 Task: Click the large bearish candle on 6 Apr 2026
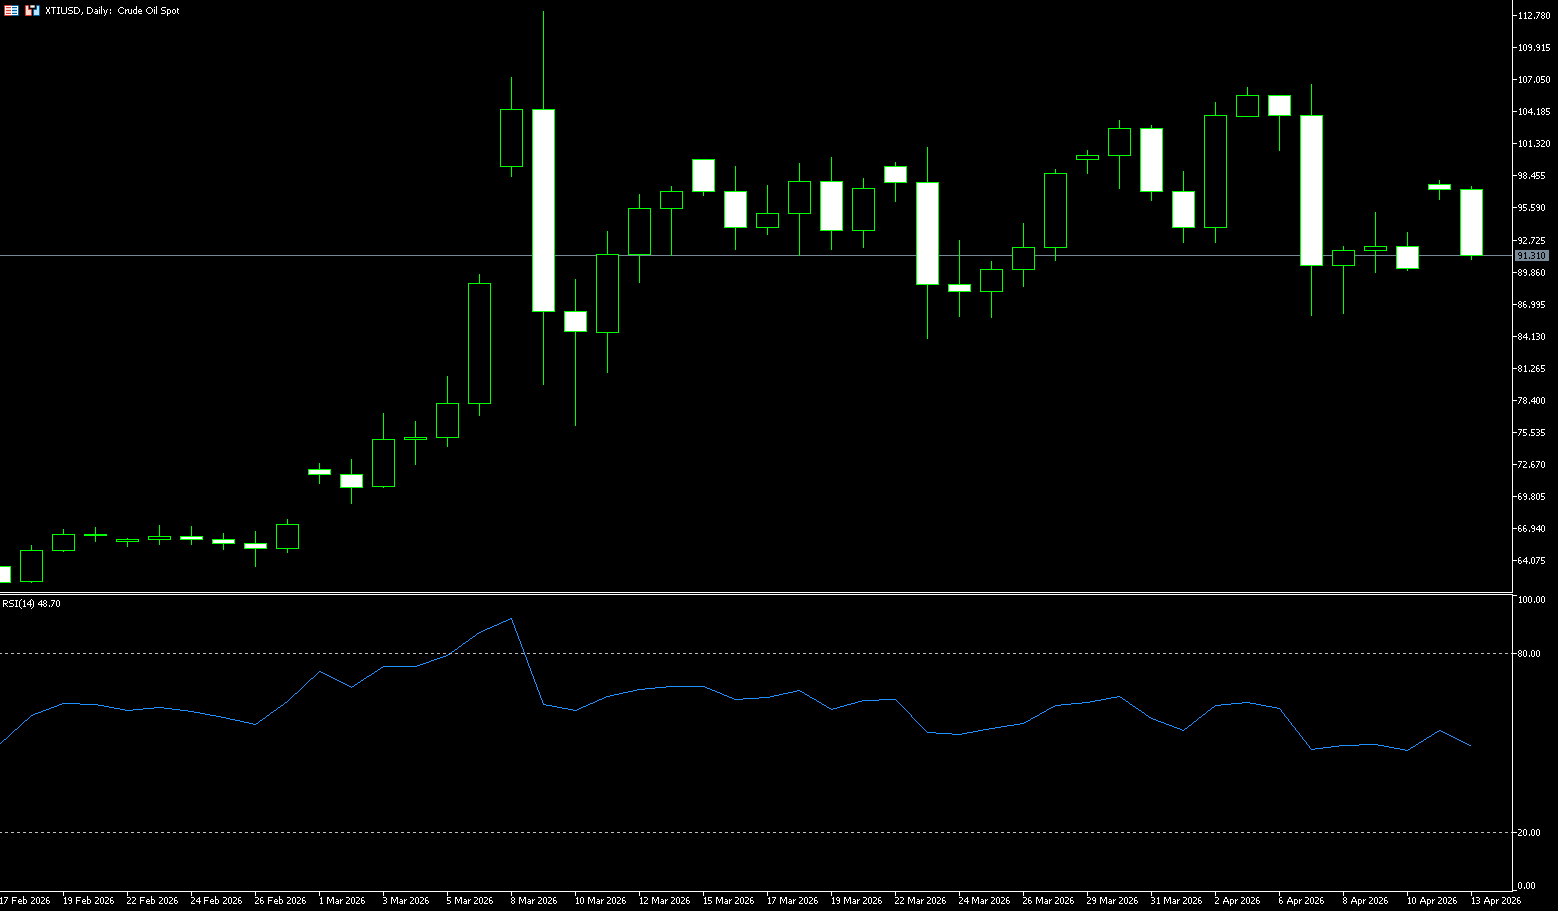pyautogui.click(x=1311, y=190)
